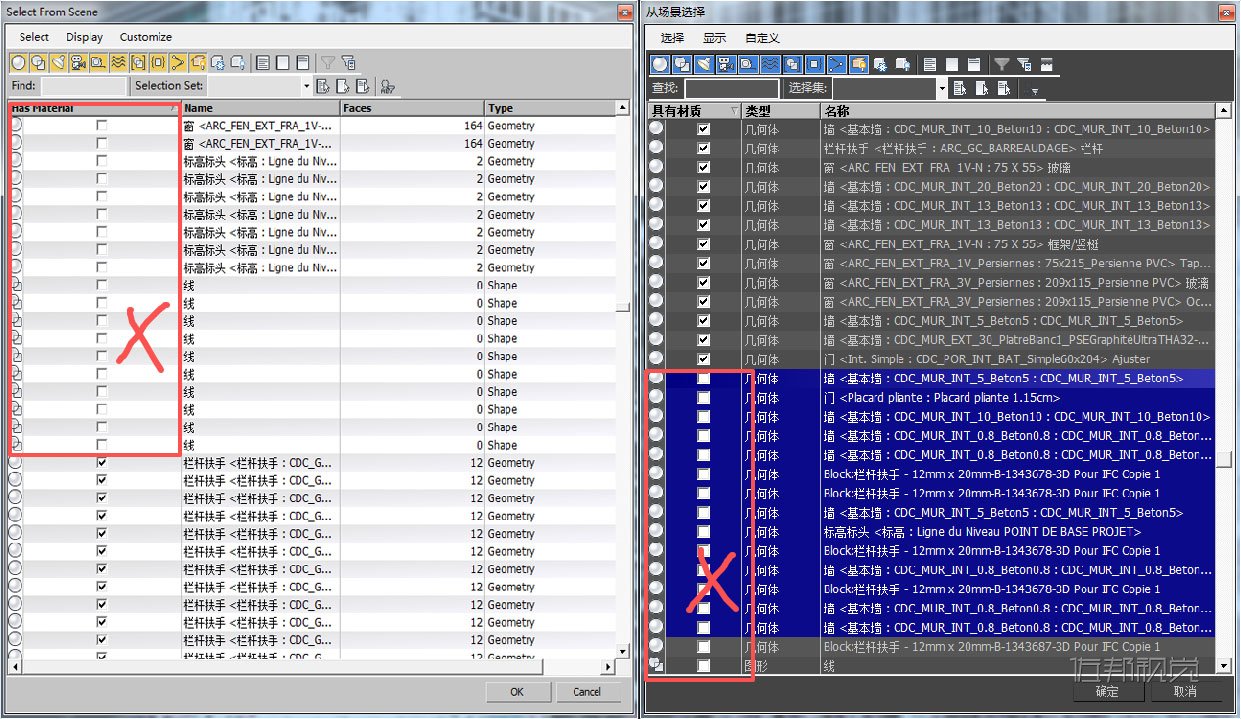Click Chinese window vertical scrollbar thumb

[x=1224, y=459]
